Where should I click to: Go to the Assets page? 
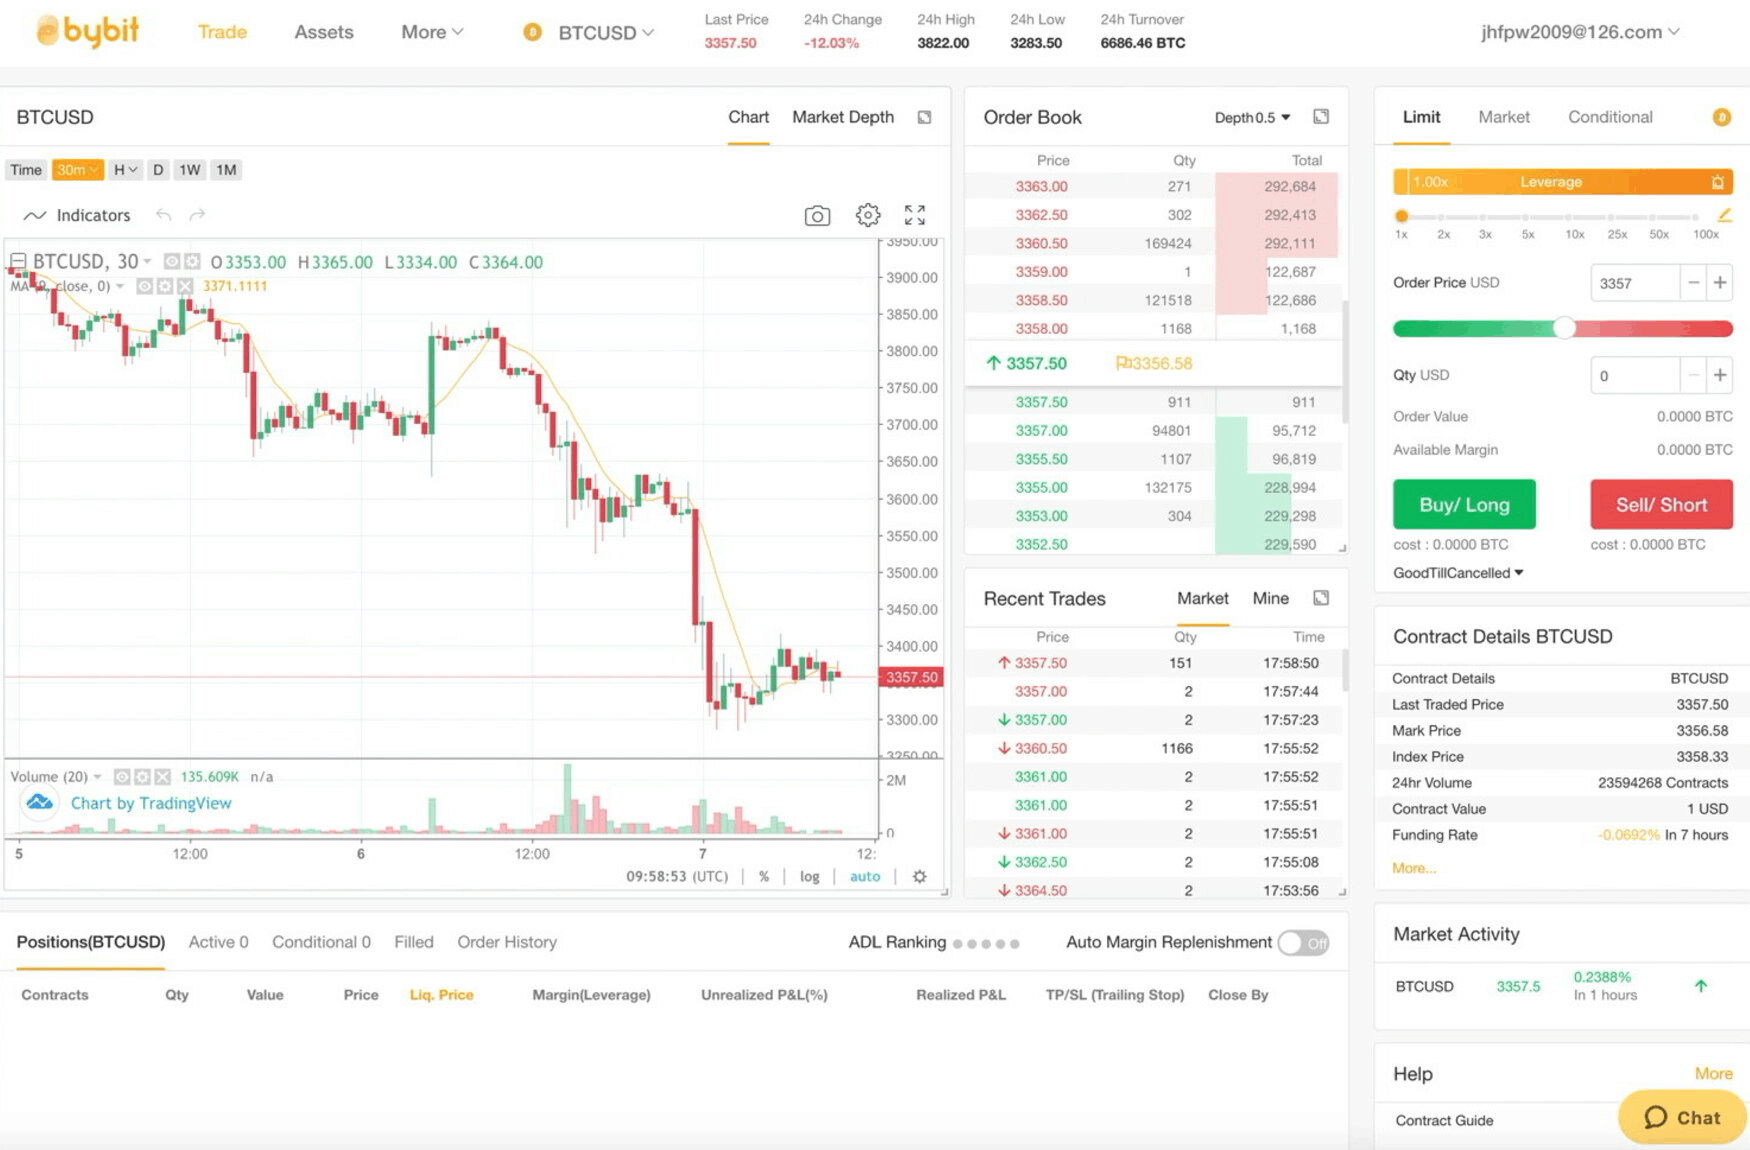(x=324, y=32)
